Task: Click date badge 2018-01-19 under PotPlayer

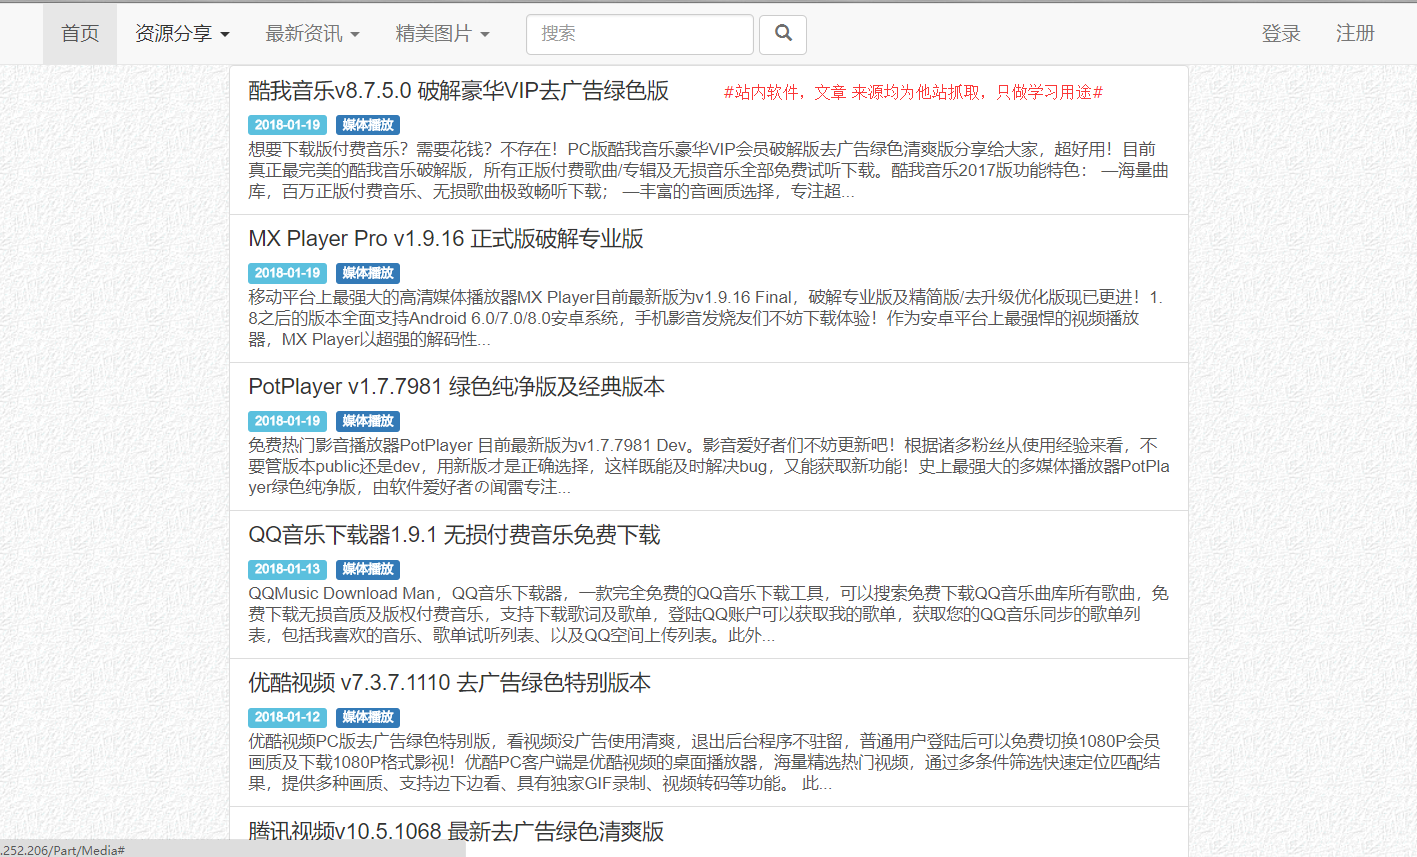Action: point(287,421)
